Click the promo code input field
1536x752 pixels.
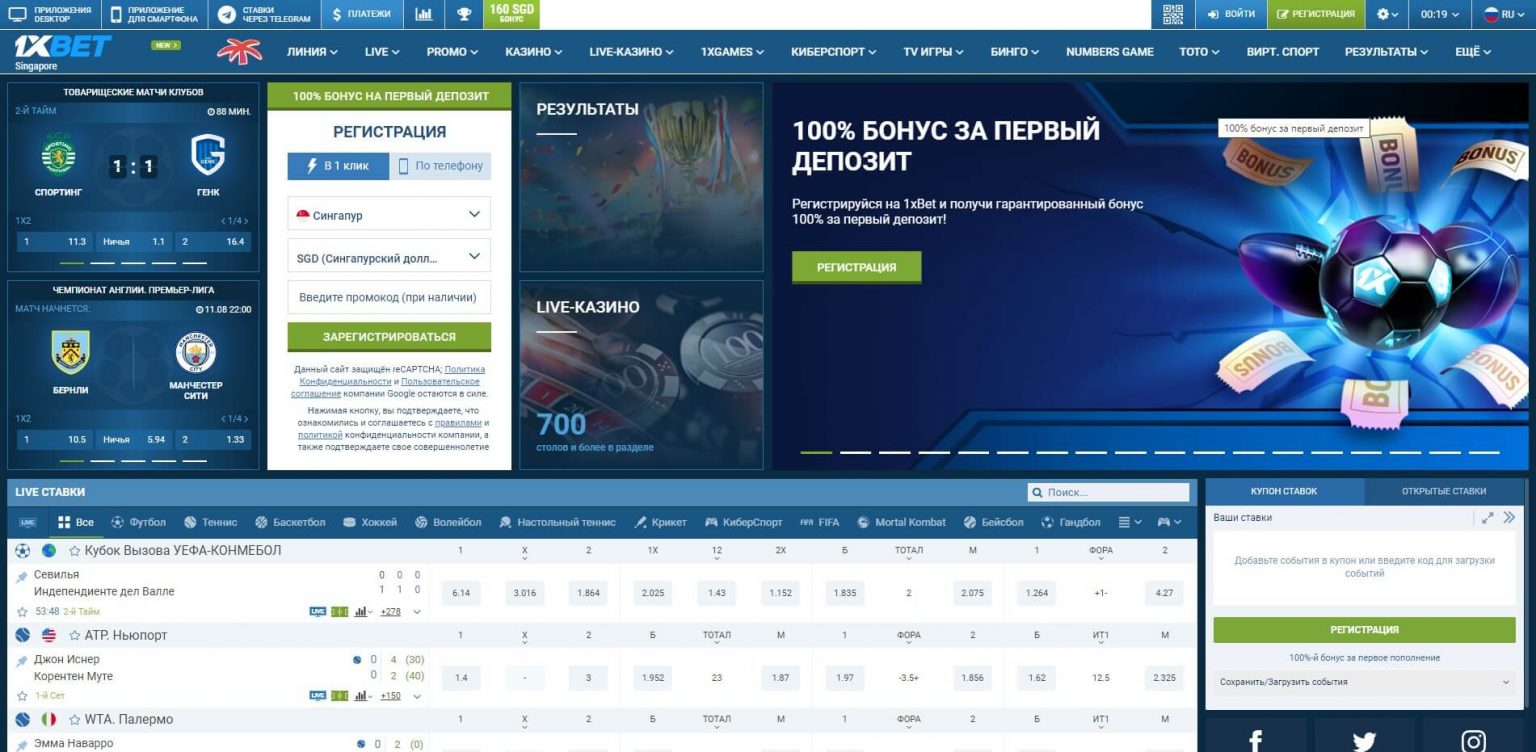pos(389,298)
